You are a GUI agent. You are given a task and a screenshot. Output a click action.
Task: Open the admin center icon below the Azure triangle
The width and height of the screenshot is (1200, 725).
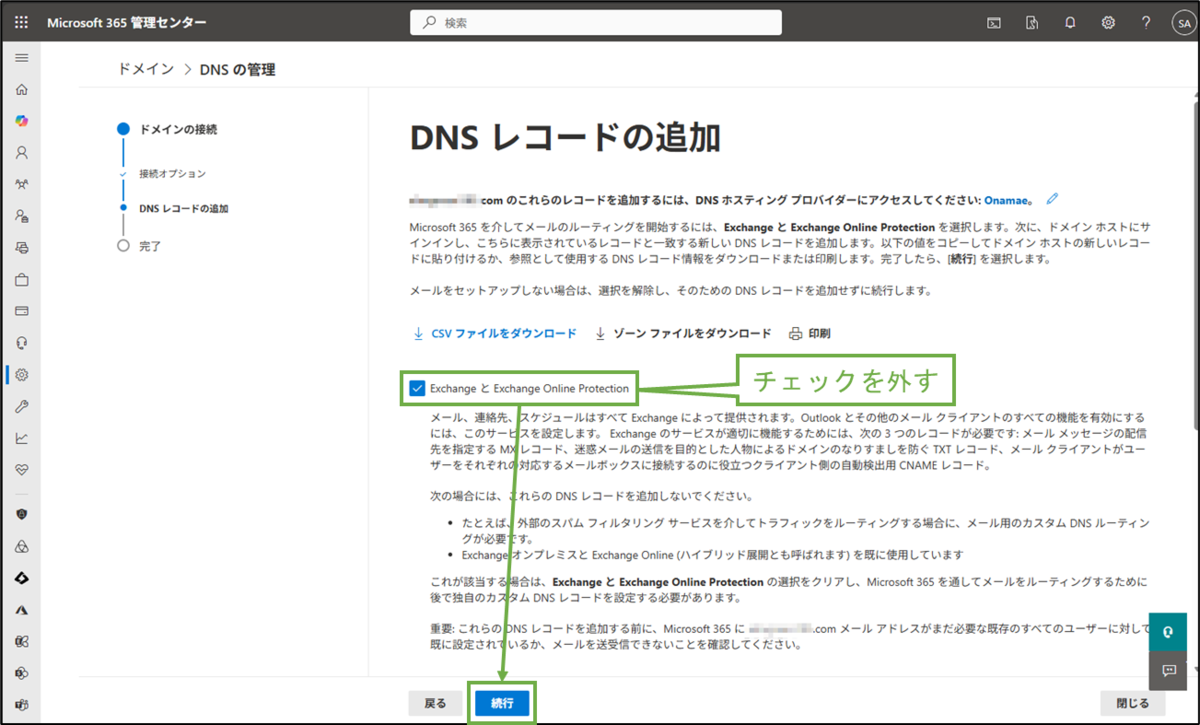pyautogui.click(x=21, y=641)
